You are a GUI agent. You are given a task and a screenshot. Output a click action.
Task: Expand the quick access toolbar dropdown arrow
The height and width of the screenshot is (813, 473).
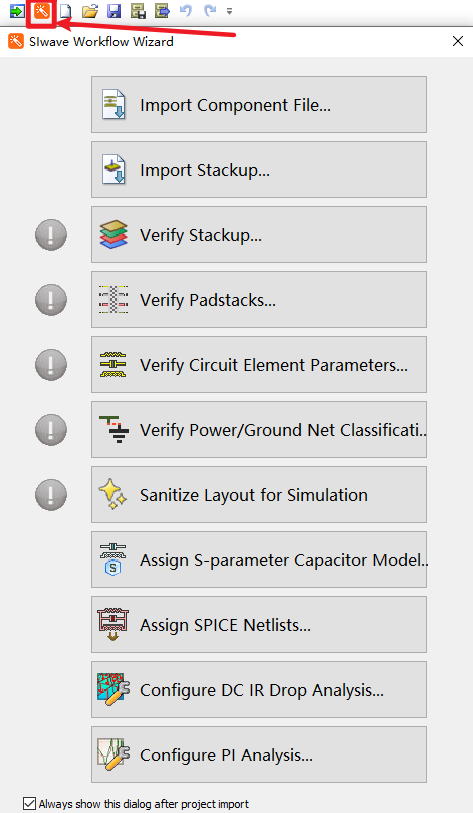coord(229,11)
